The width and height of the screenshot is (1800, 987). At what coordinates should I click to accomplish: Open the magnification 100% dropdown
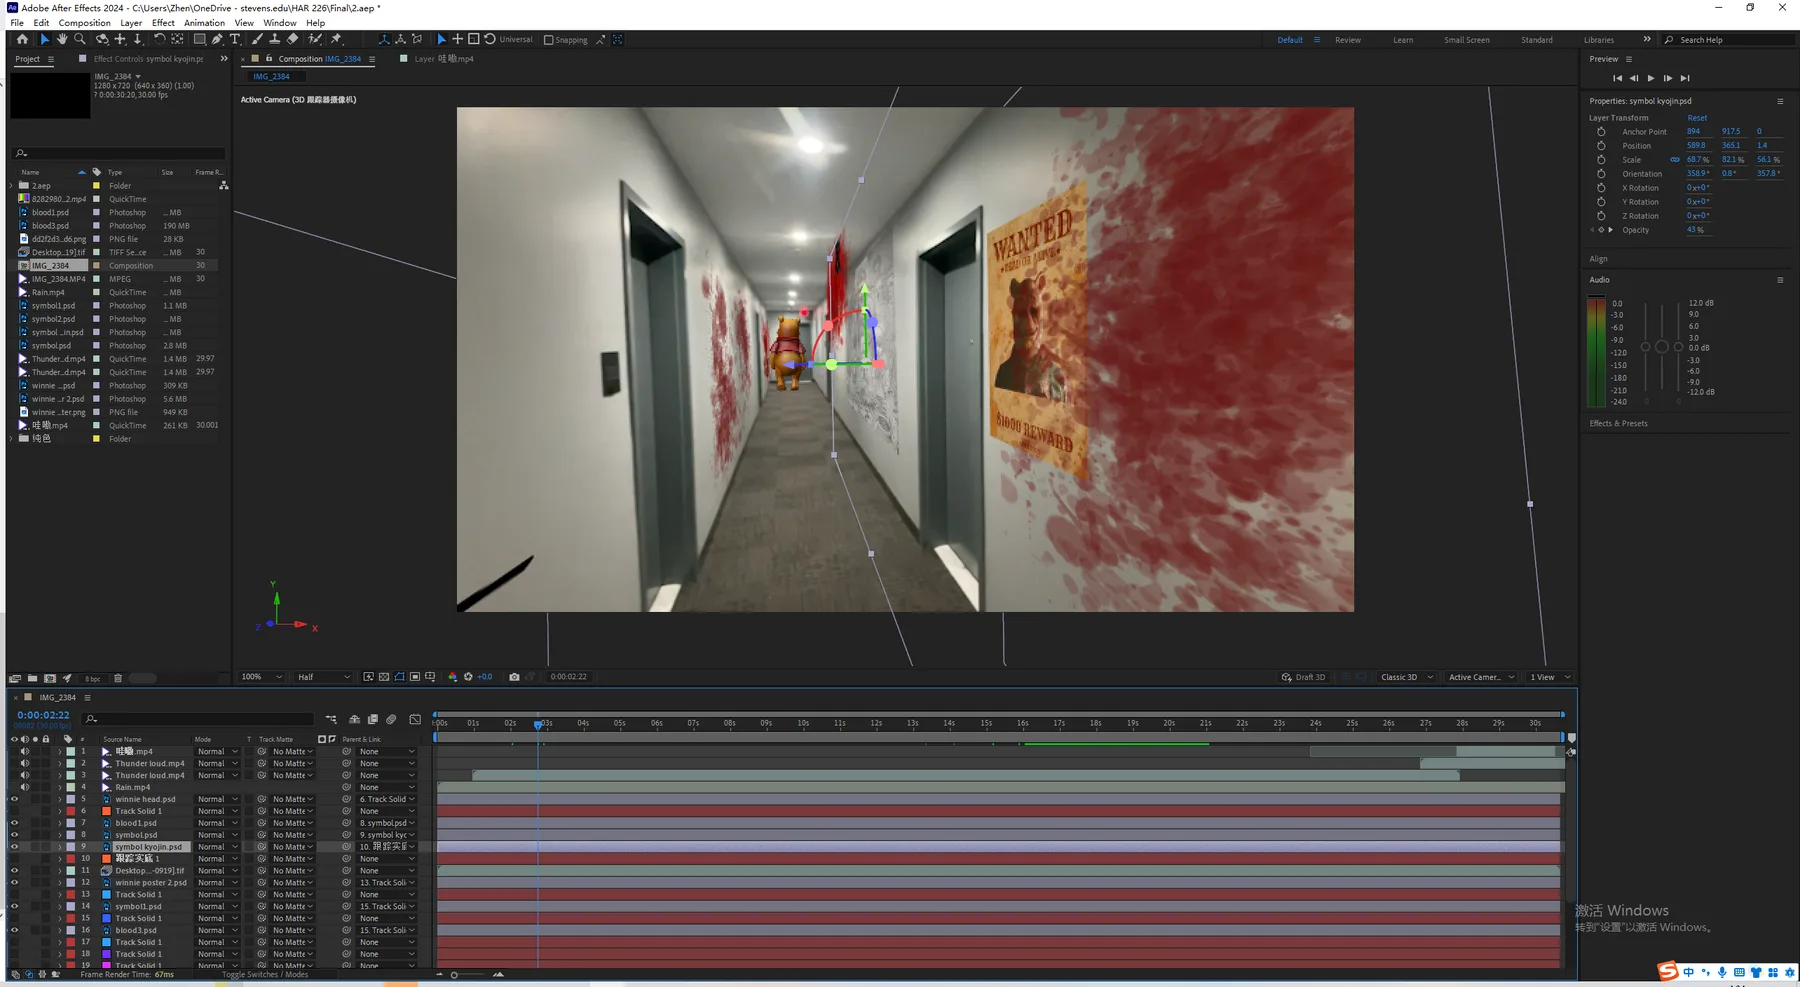[x=262, y=677]
